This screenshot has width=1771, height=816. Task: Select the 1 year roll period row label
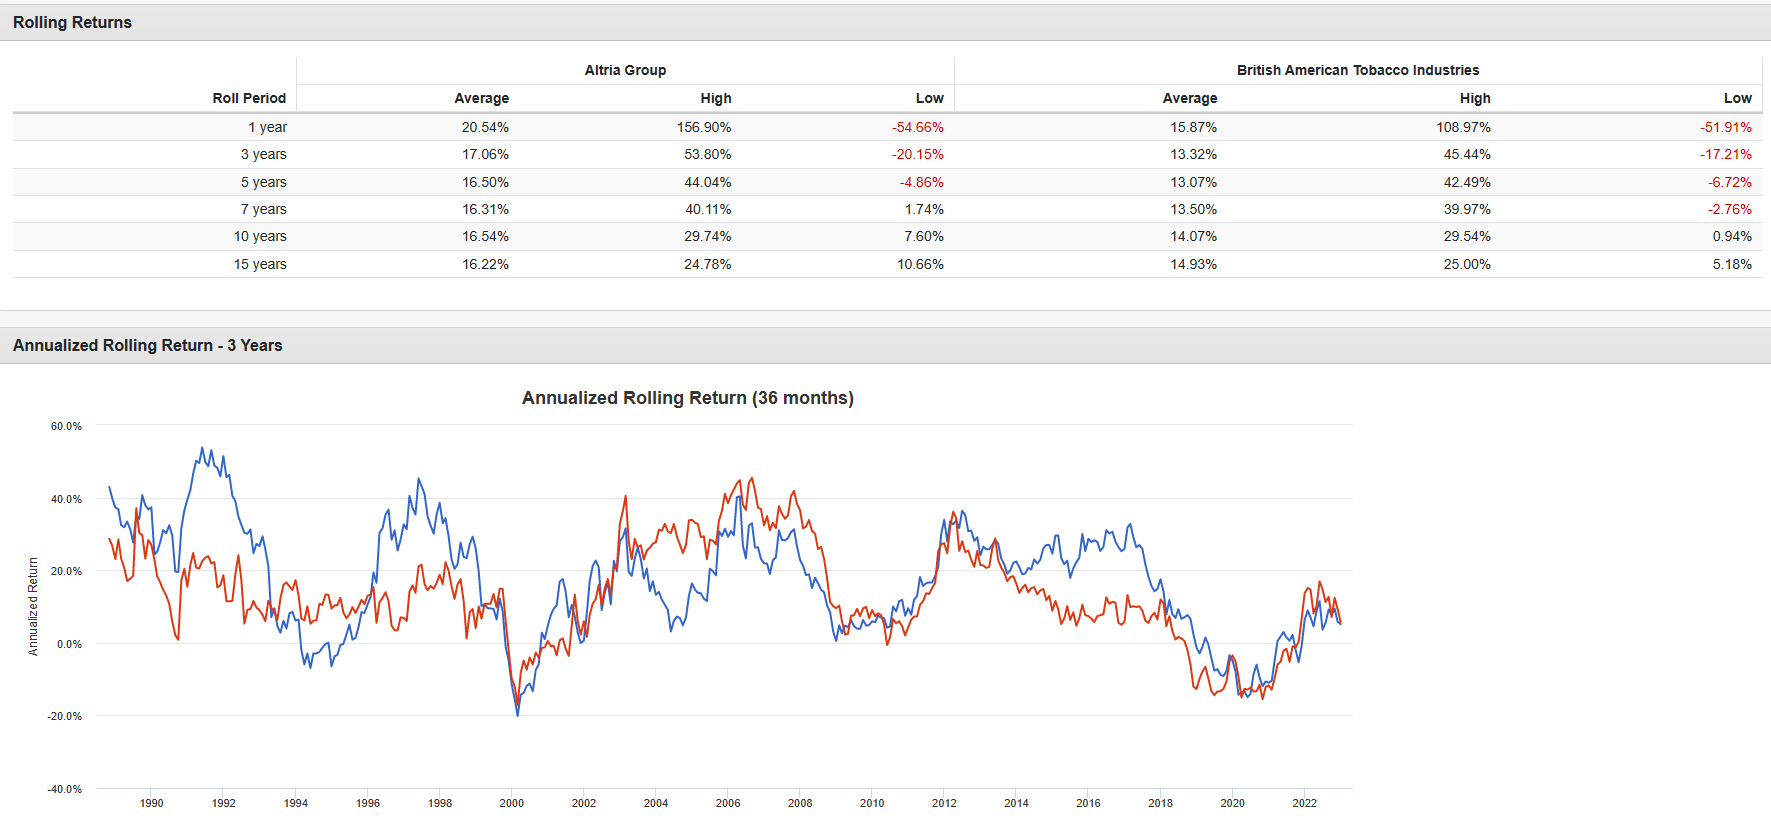(267, 127)
